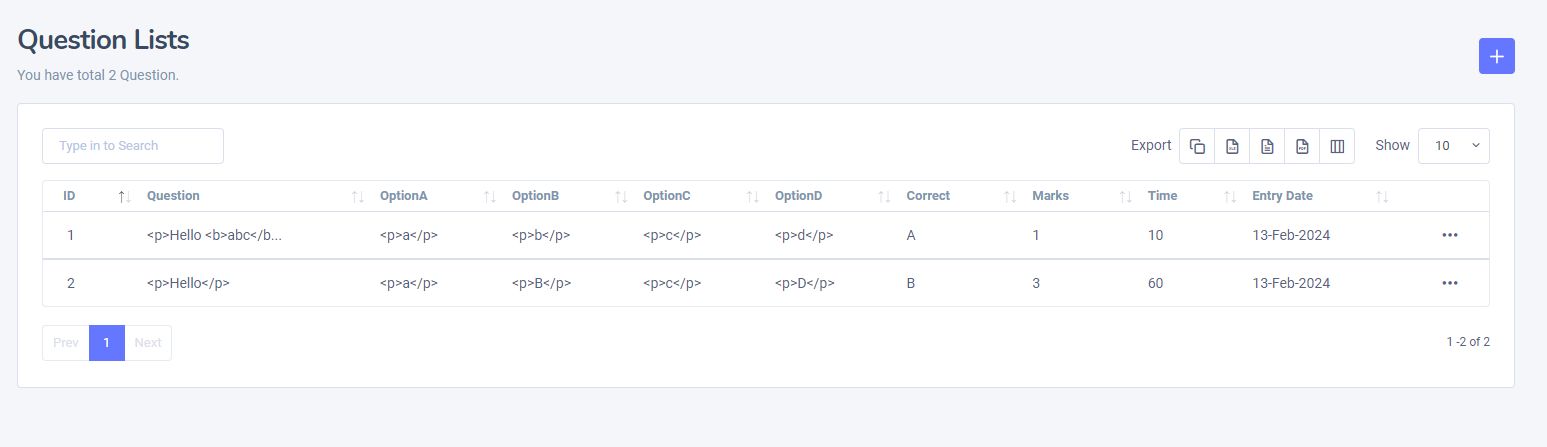This screenshot has width=1547, height=447.
Task: Open the three-dot actions menu for question 2
Action: (x=1450, y=283)
